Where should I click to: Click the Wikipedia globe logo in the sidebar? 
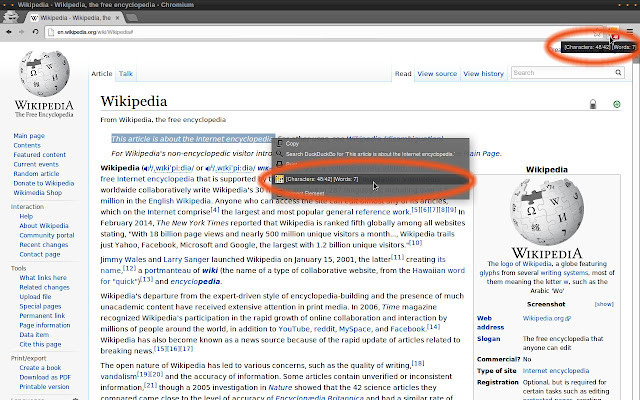pyautogui.click(x=44, y=74)
